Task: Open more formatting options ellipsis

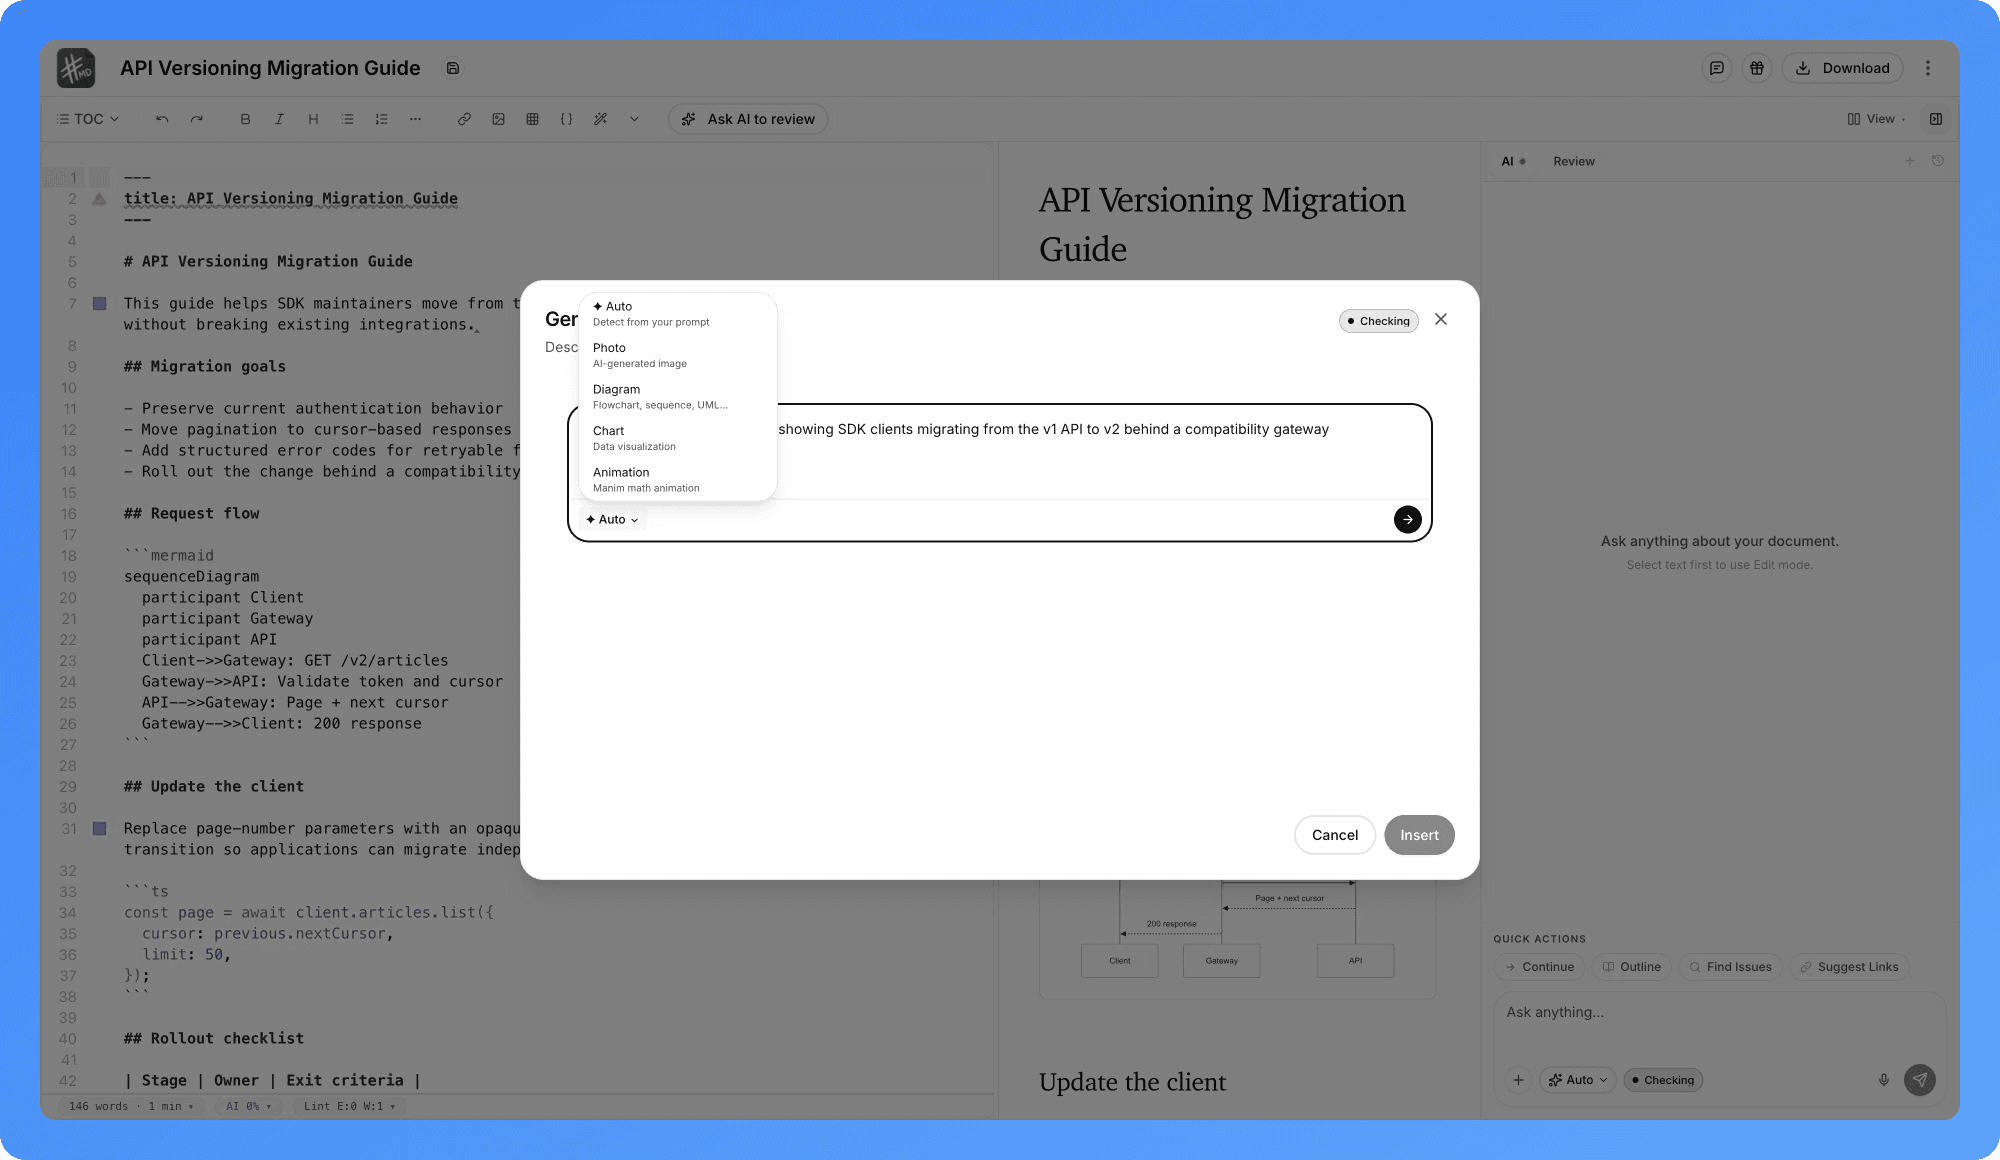Action: [415, 119]
